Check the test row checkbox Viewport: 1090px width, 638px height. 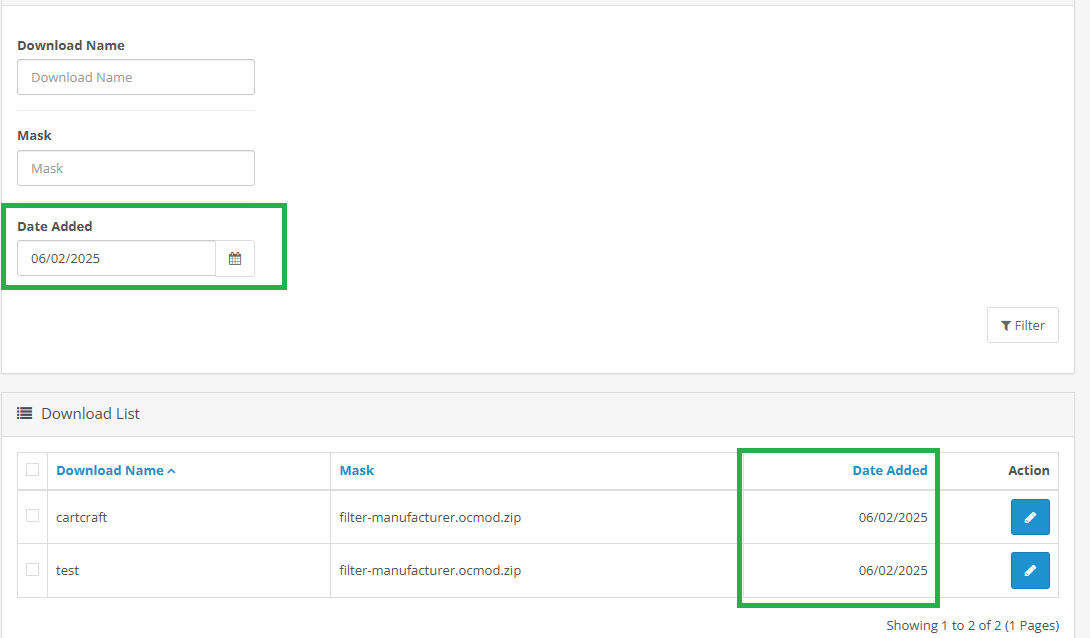point(33,570)
